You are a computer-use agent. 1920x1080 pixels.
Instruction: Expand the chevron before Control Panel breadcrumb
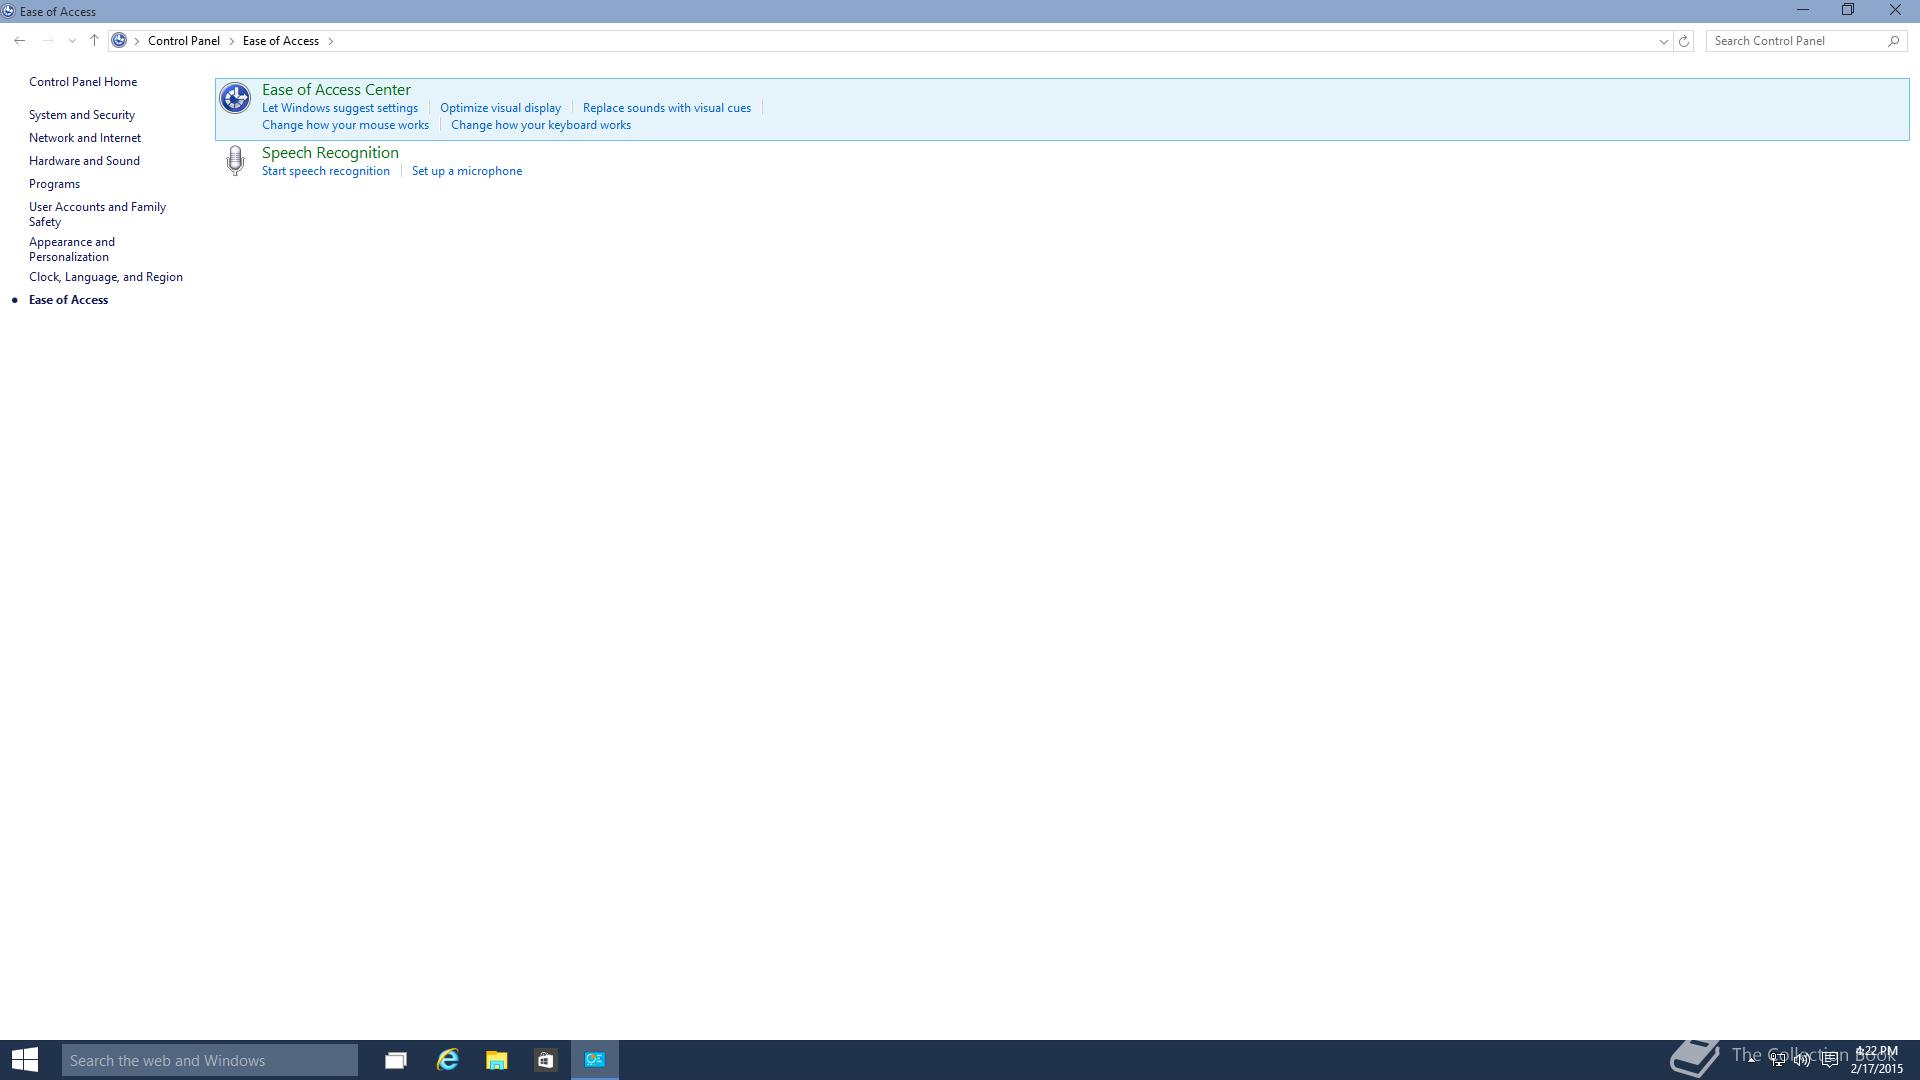tap(137, 41)
